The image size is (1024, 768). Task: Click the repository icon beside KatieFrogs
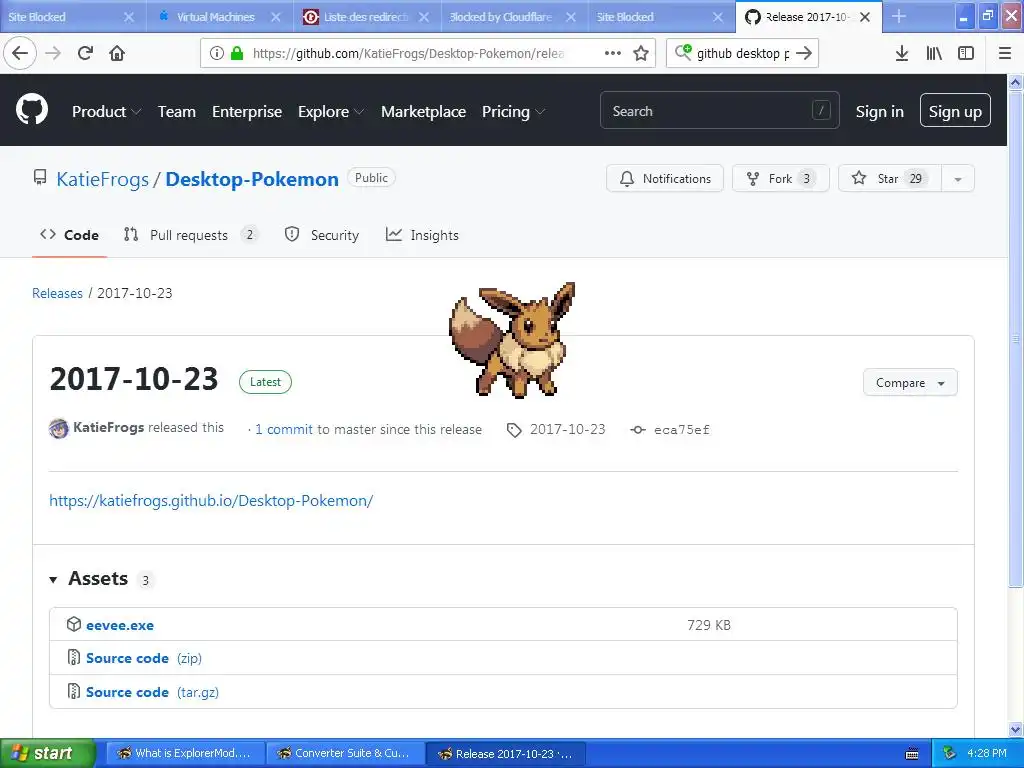(40, 177)
